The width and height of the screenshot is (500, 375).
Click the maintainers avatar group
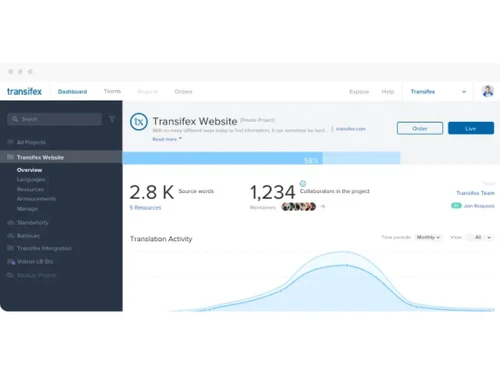299,207
